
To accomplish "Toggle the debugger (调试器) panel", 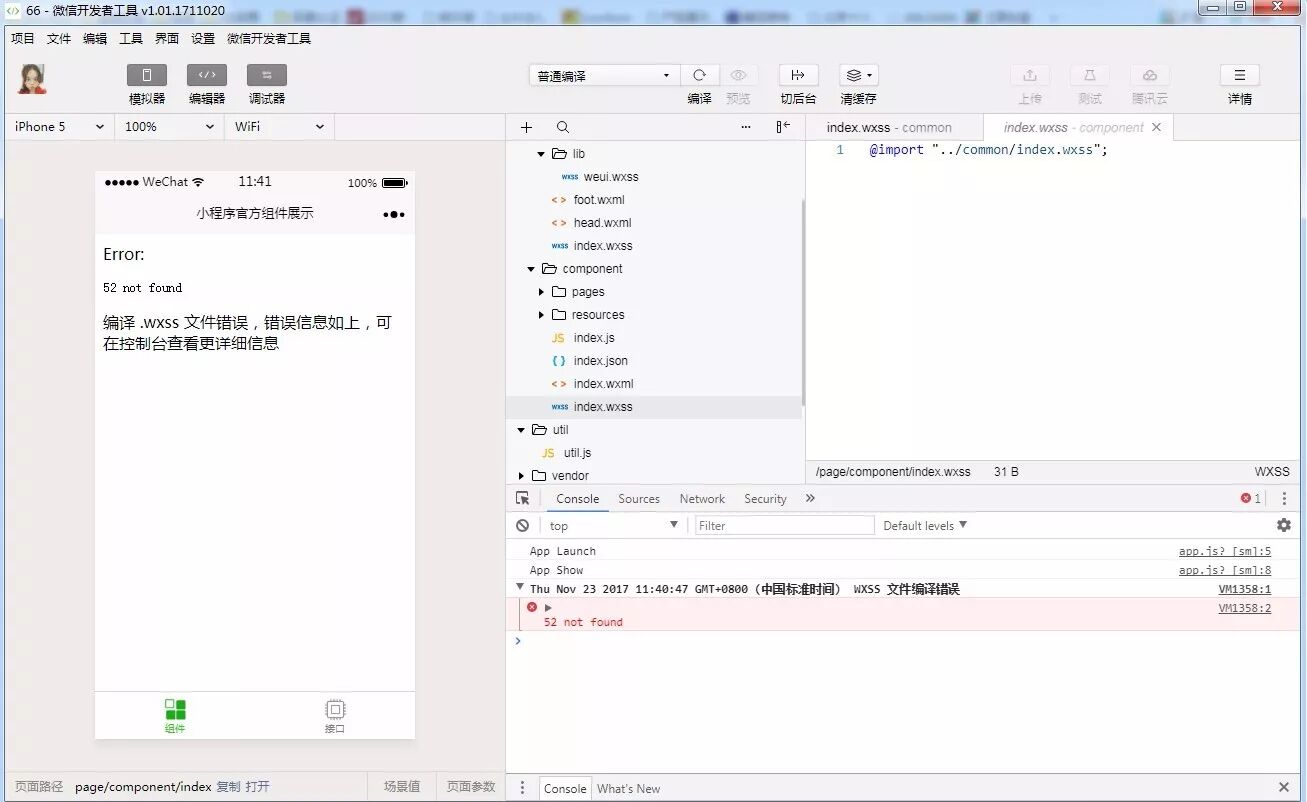I will pos(267,75).
